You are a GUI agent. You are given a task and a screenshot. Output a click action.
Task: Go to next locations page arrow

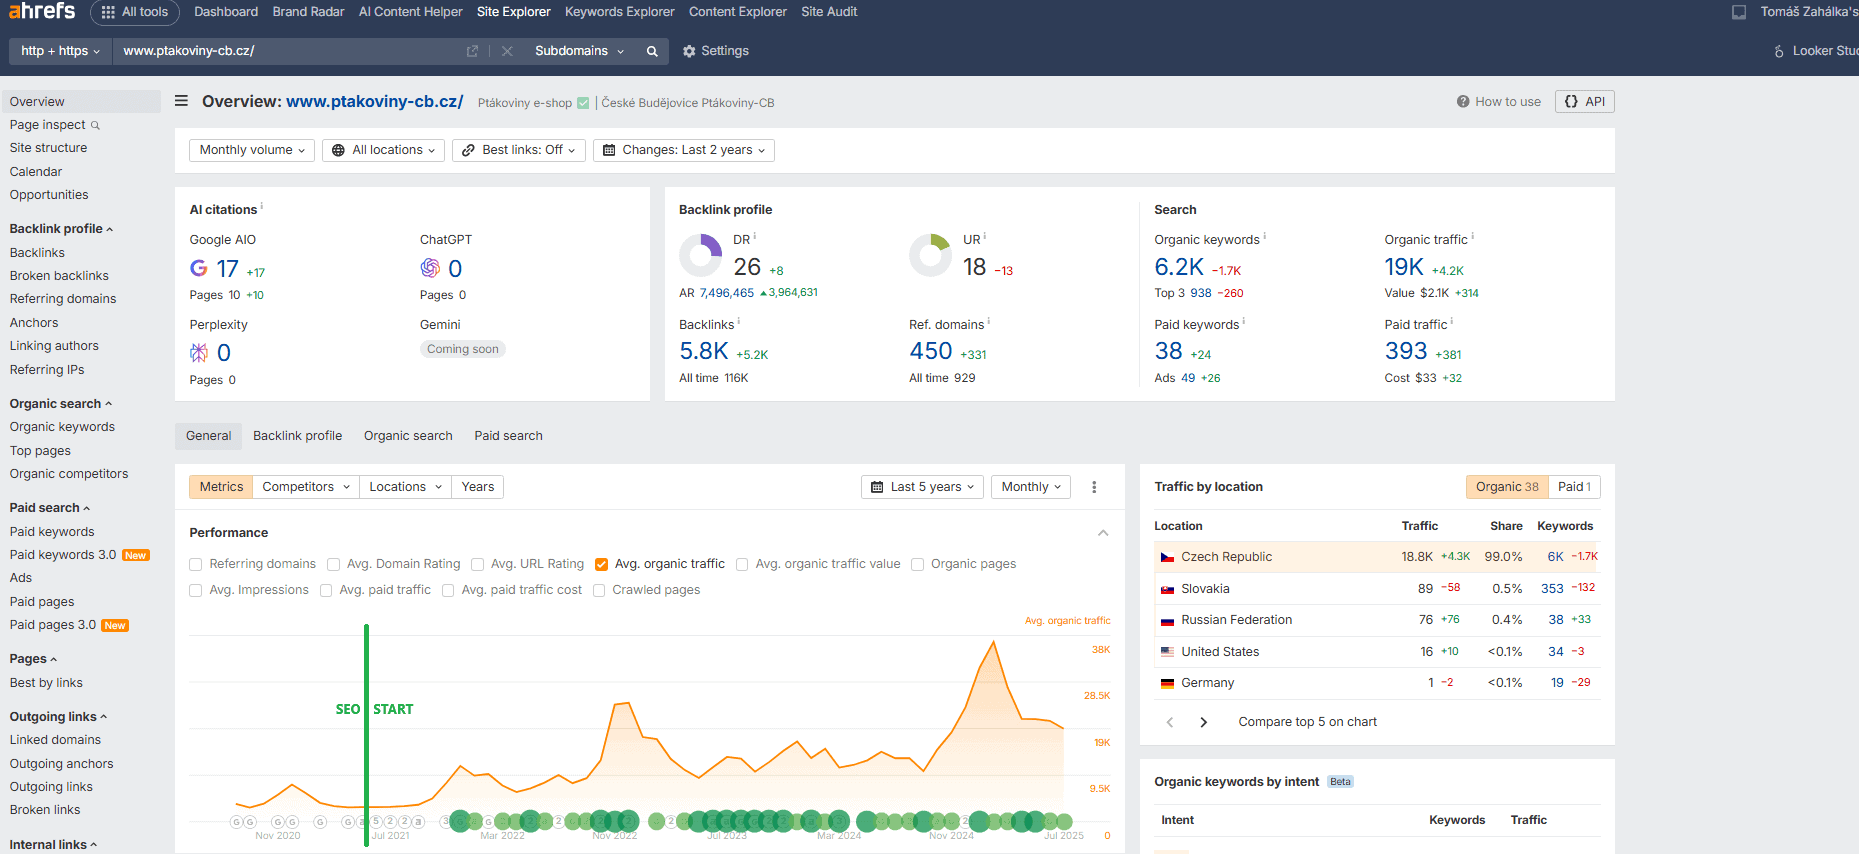[1203, 722]
